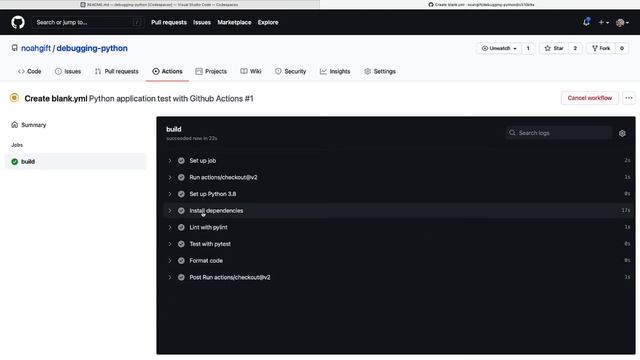Open the user avatar menu
The height and width of the screenshot is (360, 640).
622,23
